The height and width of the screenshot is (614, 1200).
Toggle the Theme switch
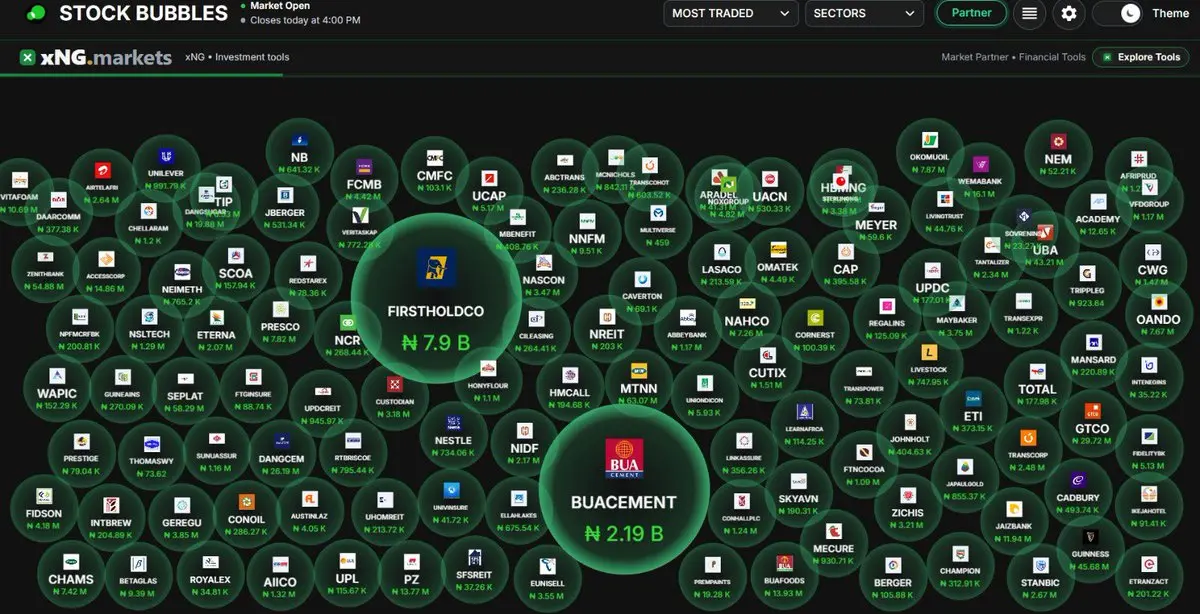[x=1117, y=14]
